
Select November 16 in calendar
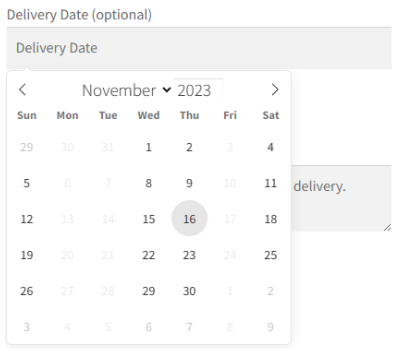pyautogui.click(x=189, y=218)
